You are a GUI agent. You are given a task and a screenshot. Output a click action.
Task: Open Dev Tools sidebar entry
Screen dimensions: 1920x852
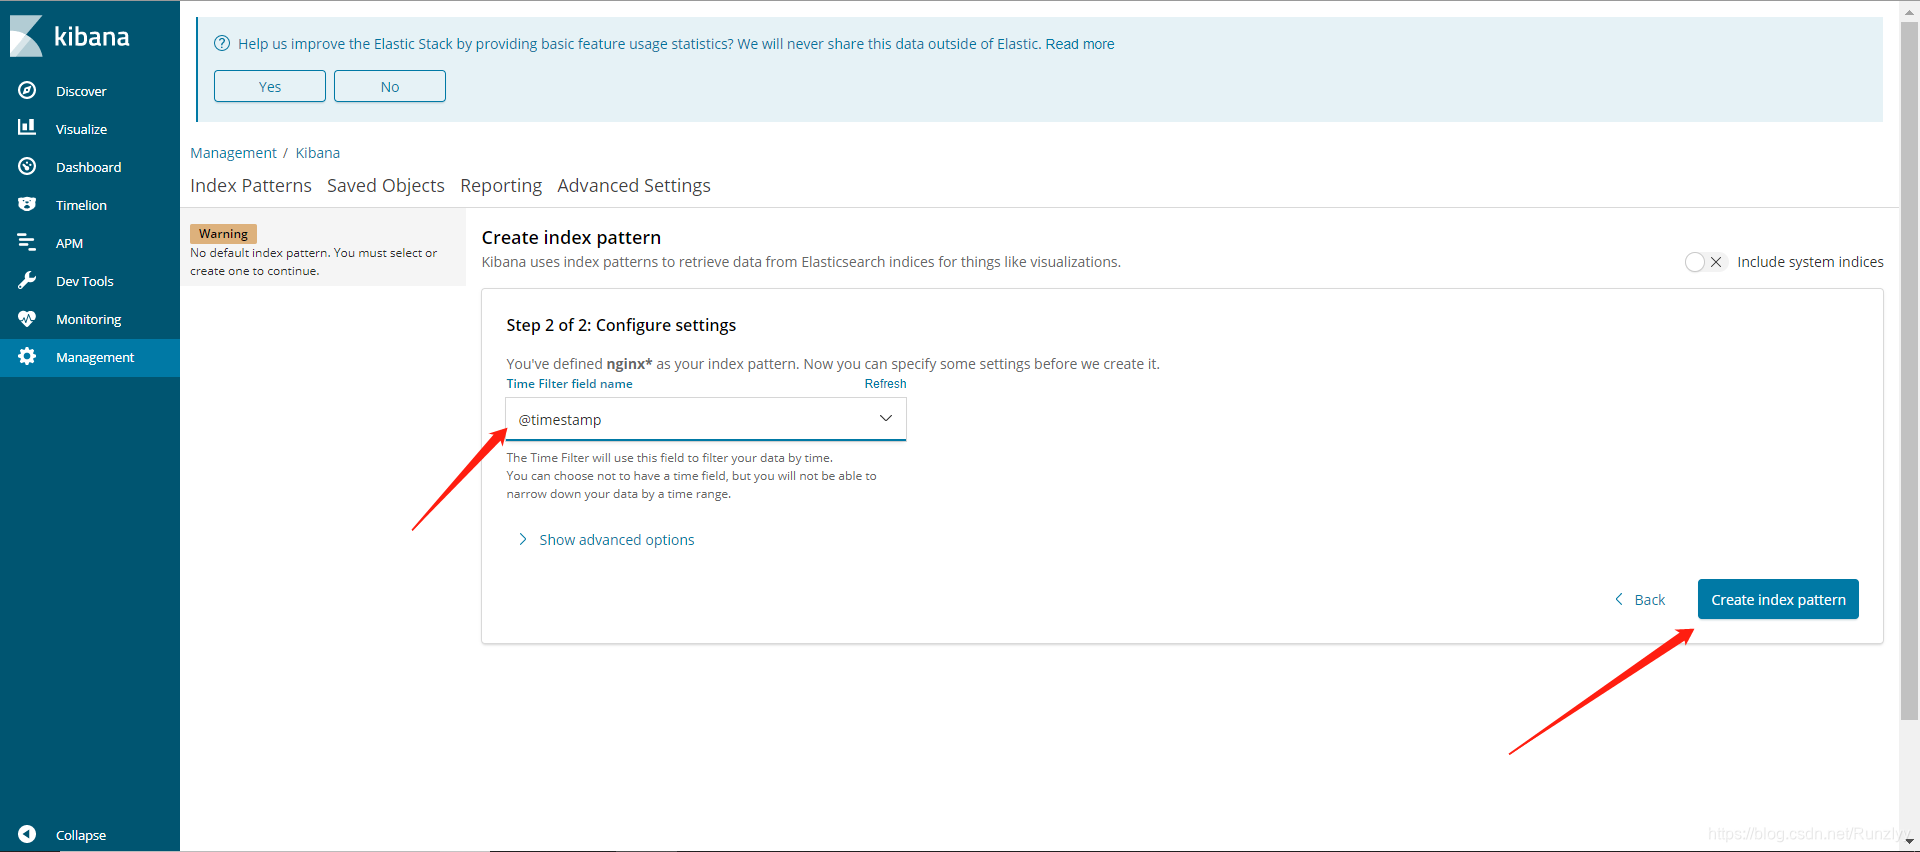pyautogui.click(x=90, y=281)
